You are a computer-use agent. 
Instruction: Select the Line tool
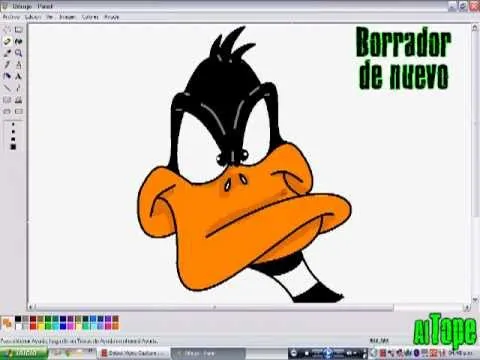coord(7,88)
